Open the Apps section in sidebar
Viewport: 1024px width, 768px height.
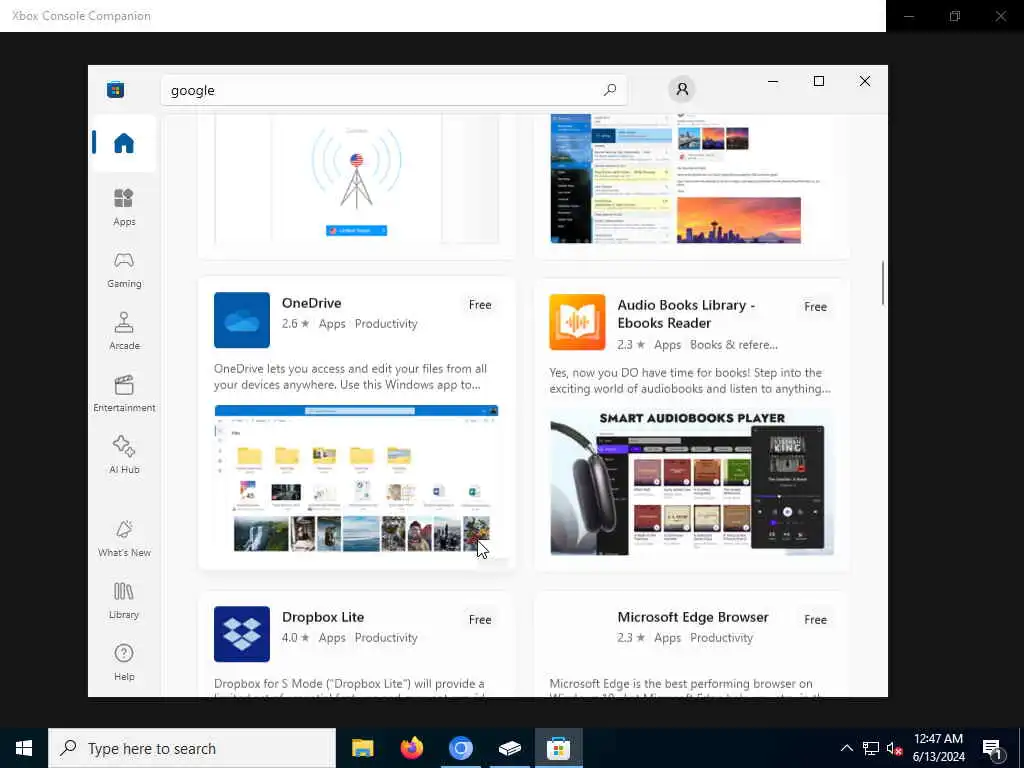tap(123, 208)
